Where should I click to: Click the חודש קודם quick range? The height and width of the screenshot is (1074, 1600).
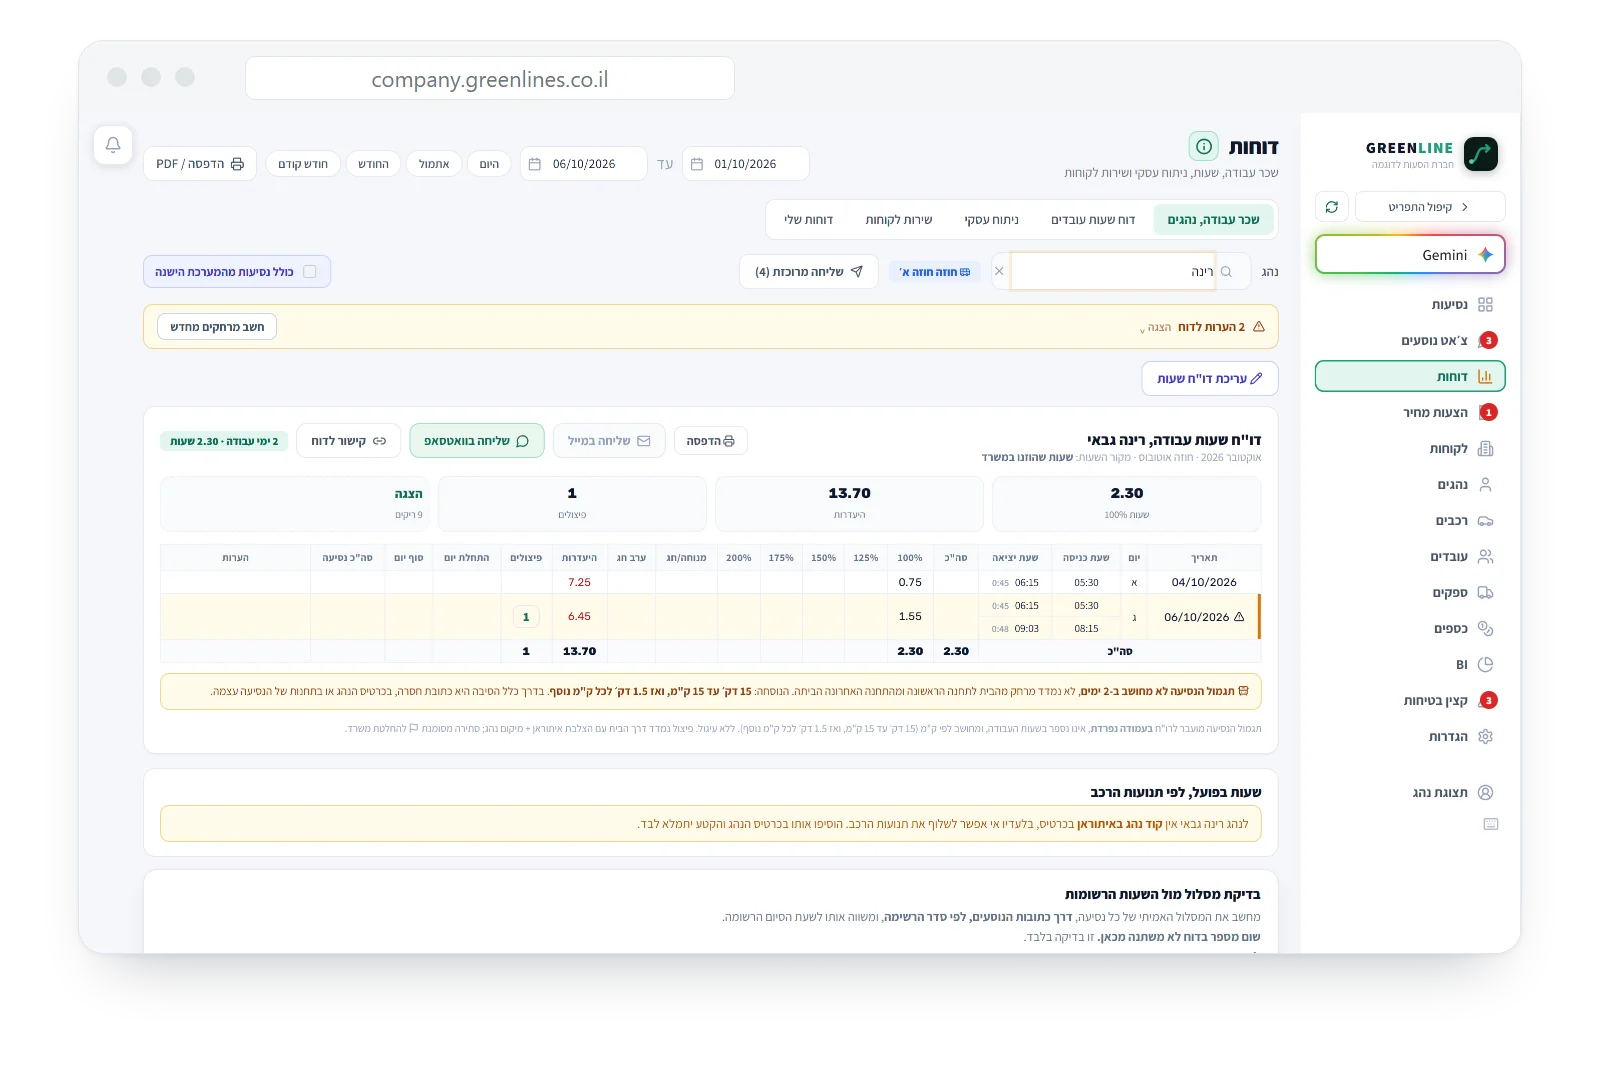tap(303, 164)
